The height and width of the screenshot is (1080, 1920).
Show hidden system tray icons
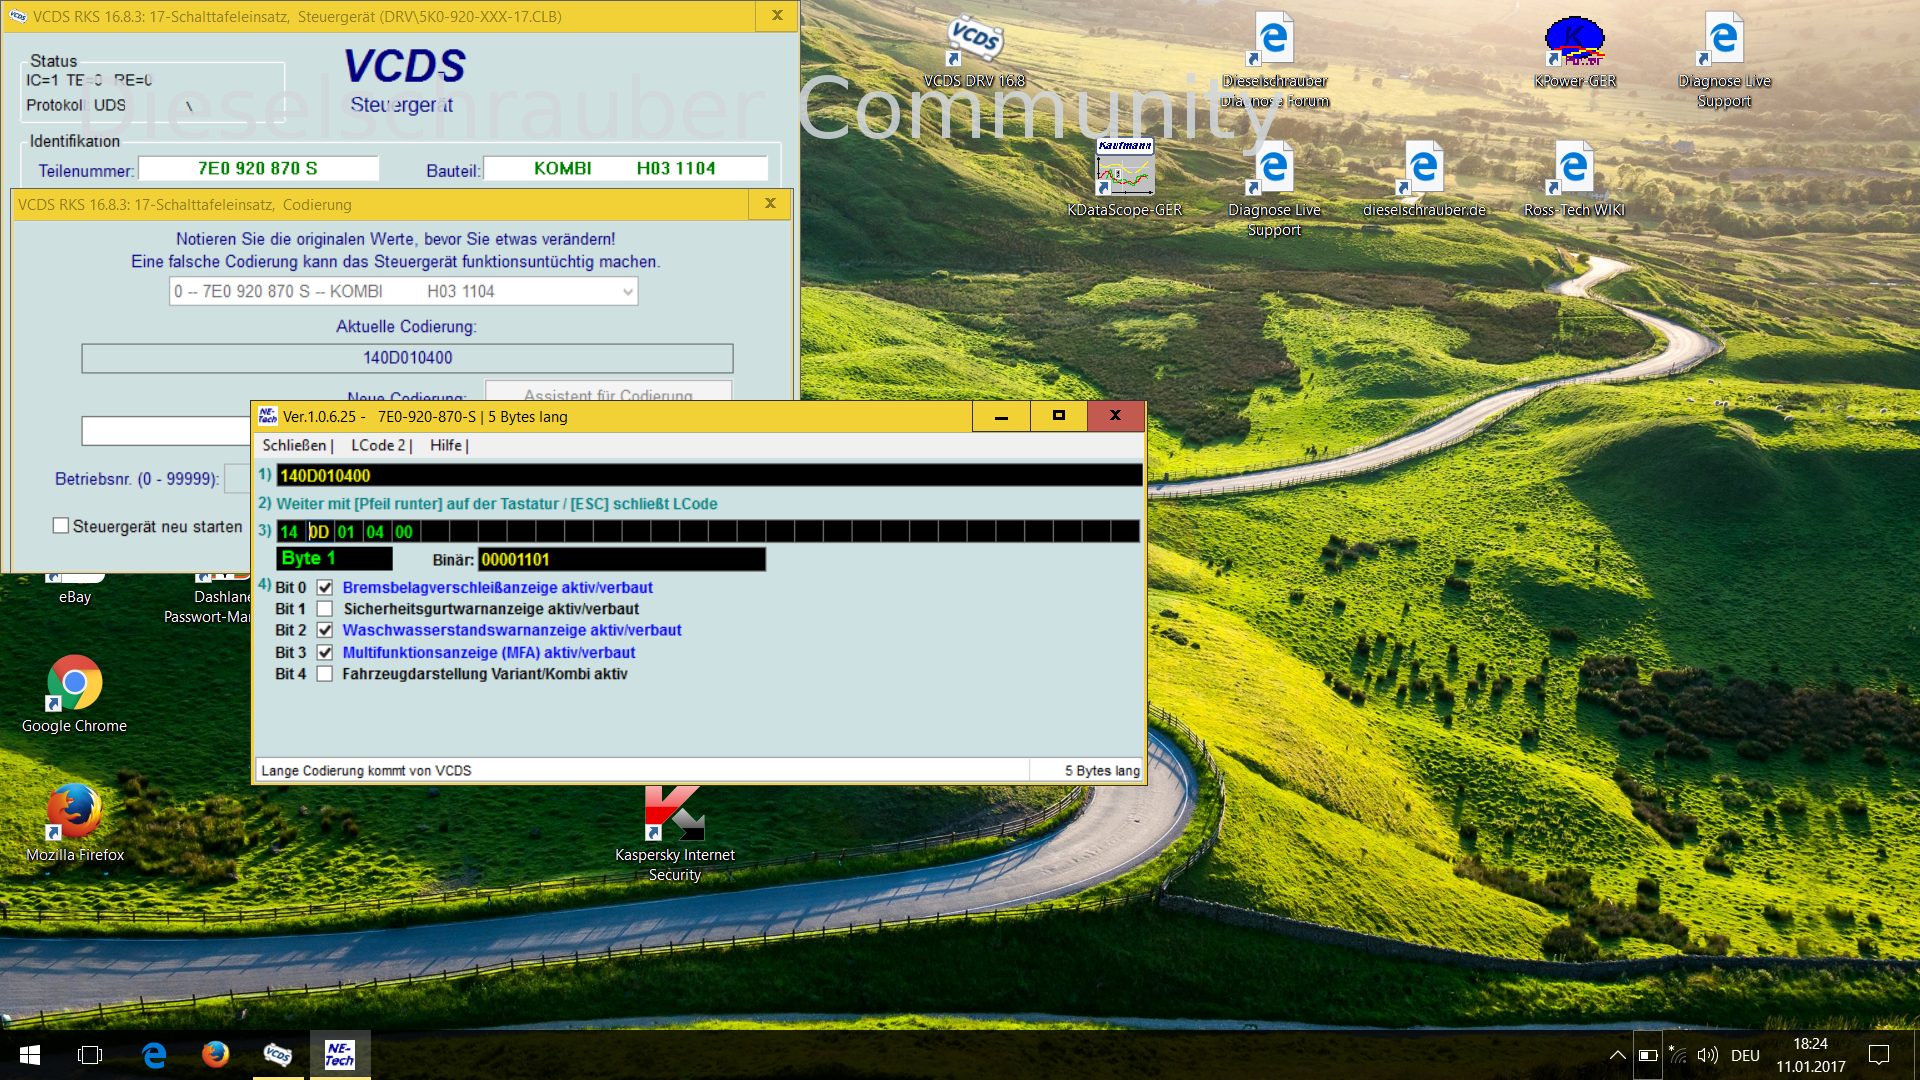(x=1617, y=1055)
